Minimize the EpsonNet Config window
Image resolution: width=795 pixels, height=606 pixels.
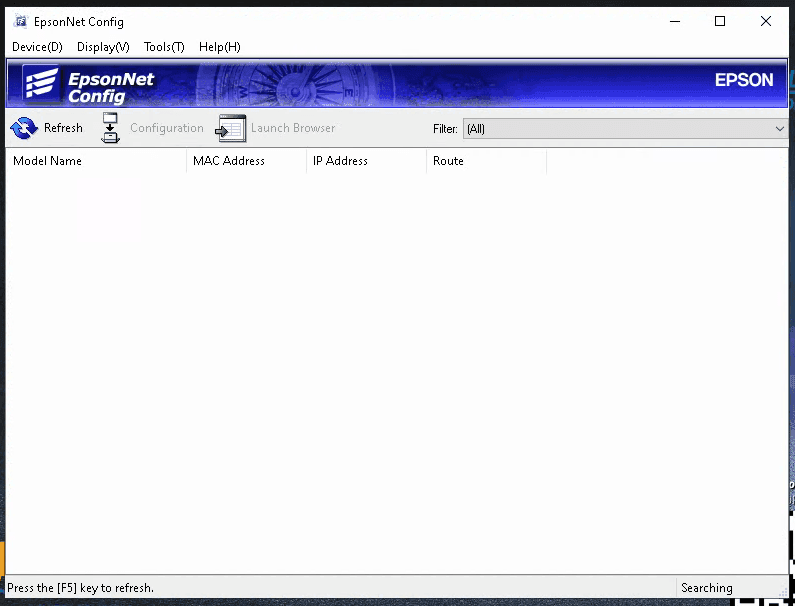click(x=675, y=21)
